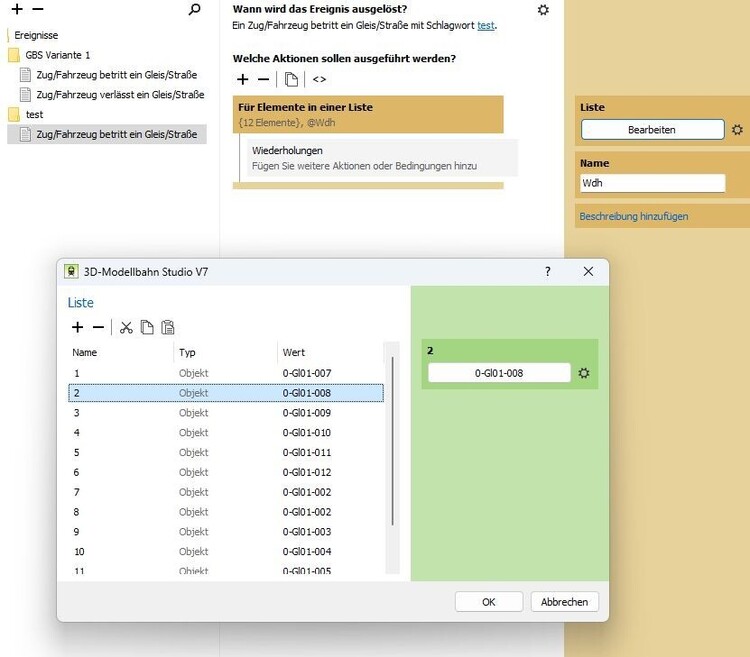Image resolution: width=750 pixels, height=657 pixels.
Task: Copy list entry icon in dialog
Action: (147, 328)
